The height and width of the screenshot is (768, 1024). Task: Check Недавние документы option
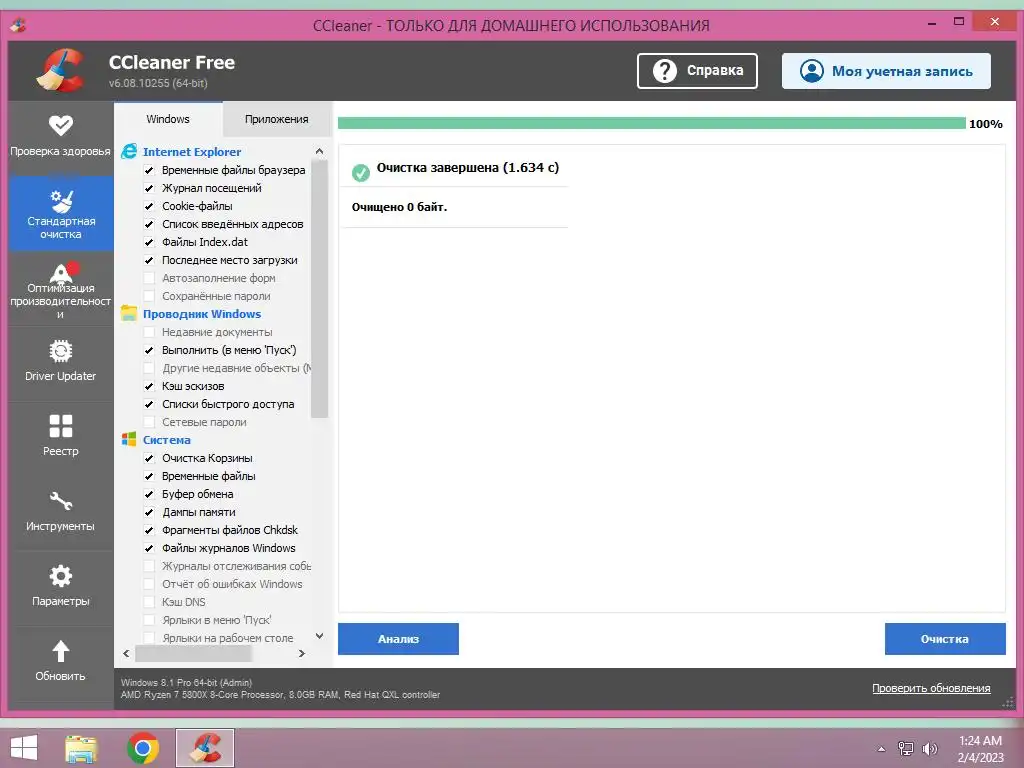[149, 332]
